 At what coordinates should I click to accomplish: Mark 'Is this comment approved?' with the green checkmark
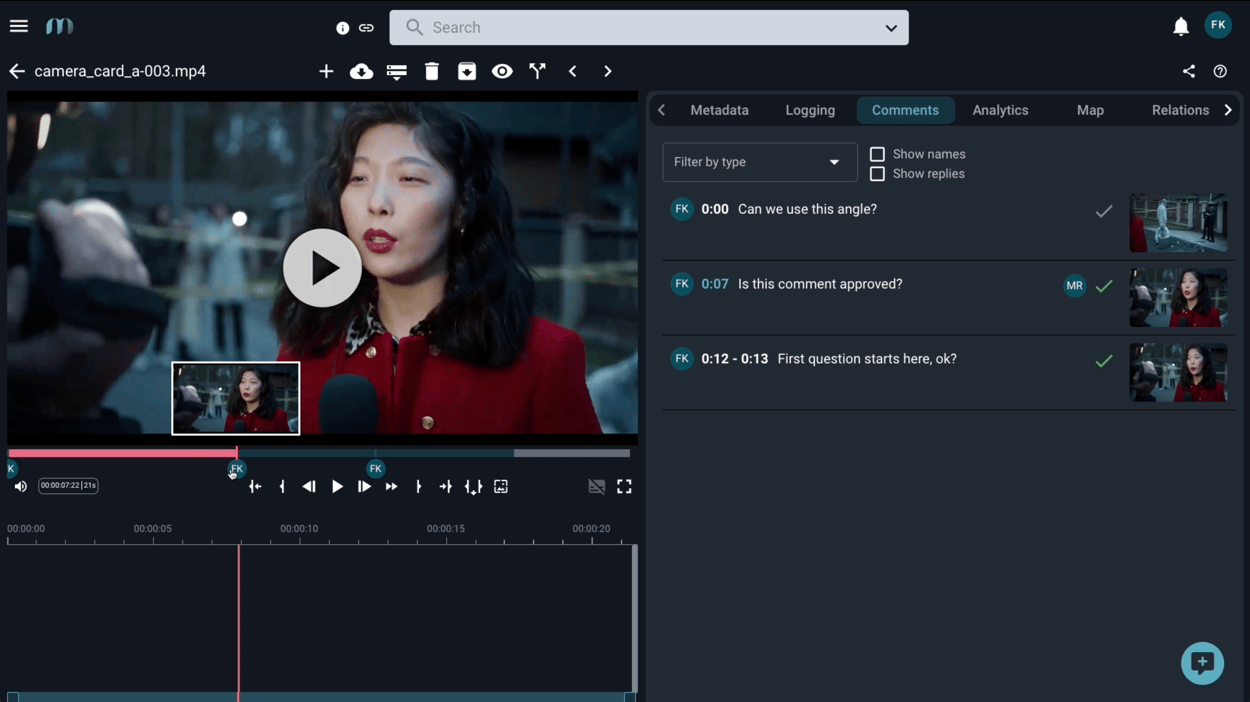pos(1104,285)
